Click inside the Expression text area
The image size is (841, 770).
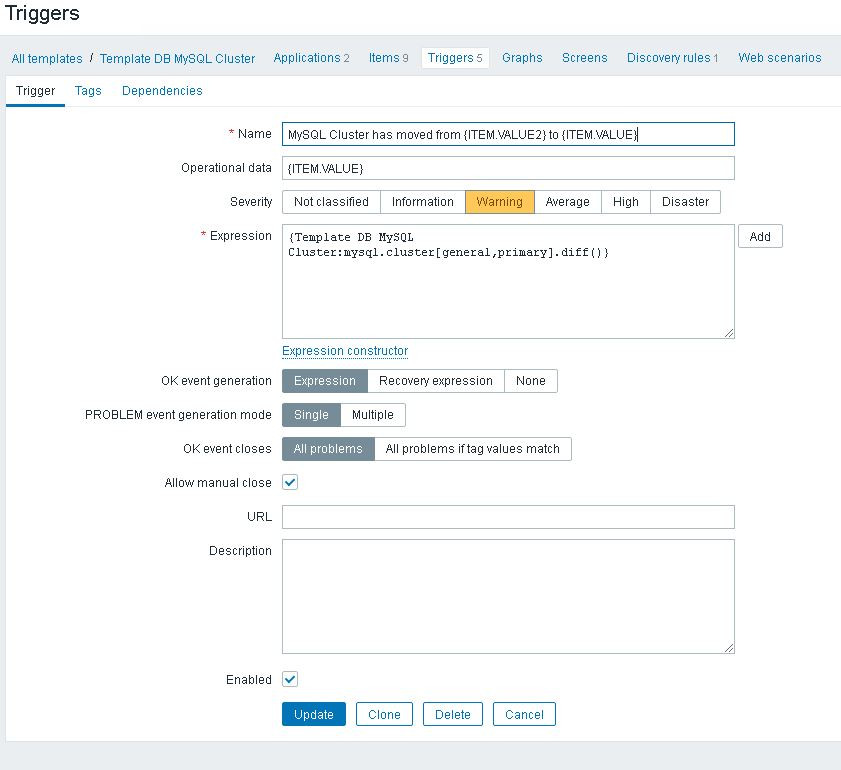pyautogui.click(x=508, y=282)
